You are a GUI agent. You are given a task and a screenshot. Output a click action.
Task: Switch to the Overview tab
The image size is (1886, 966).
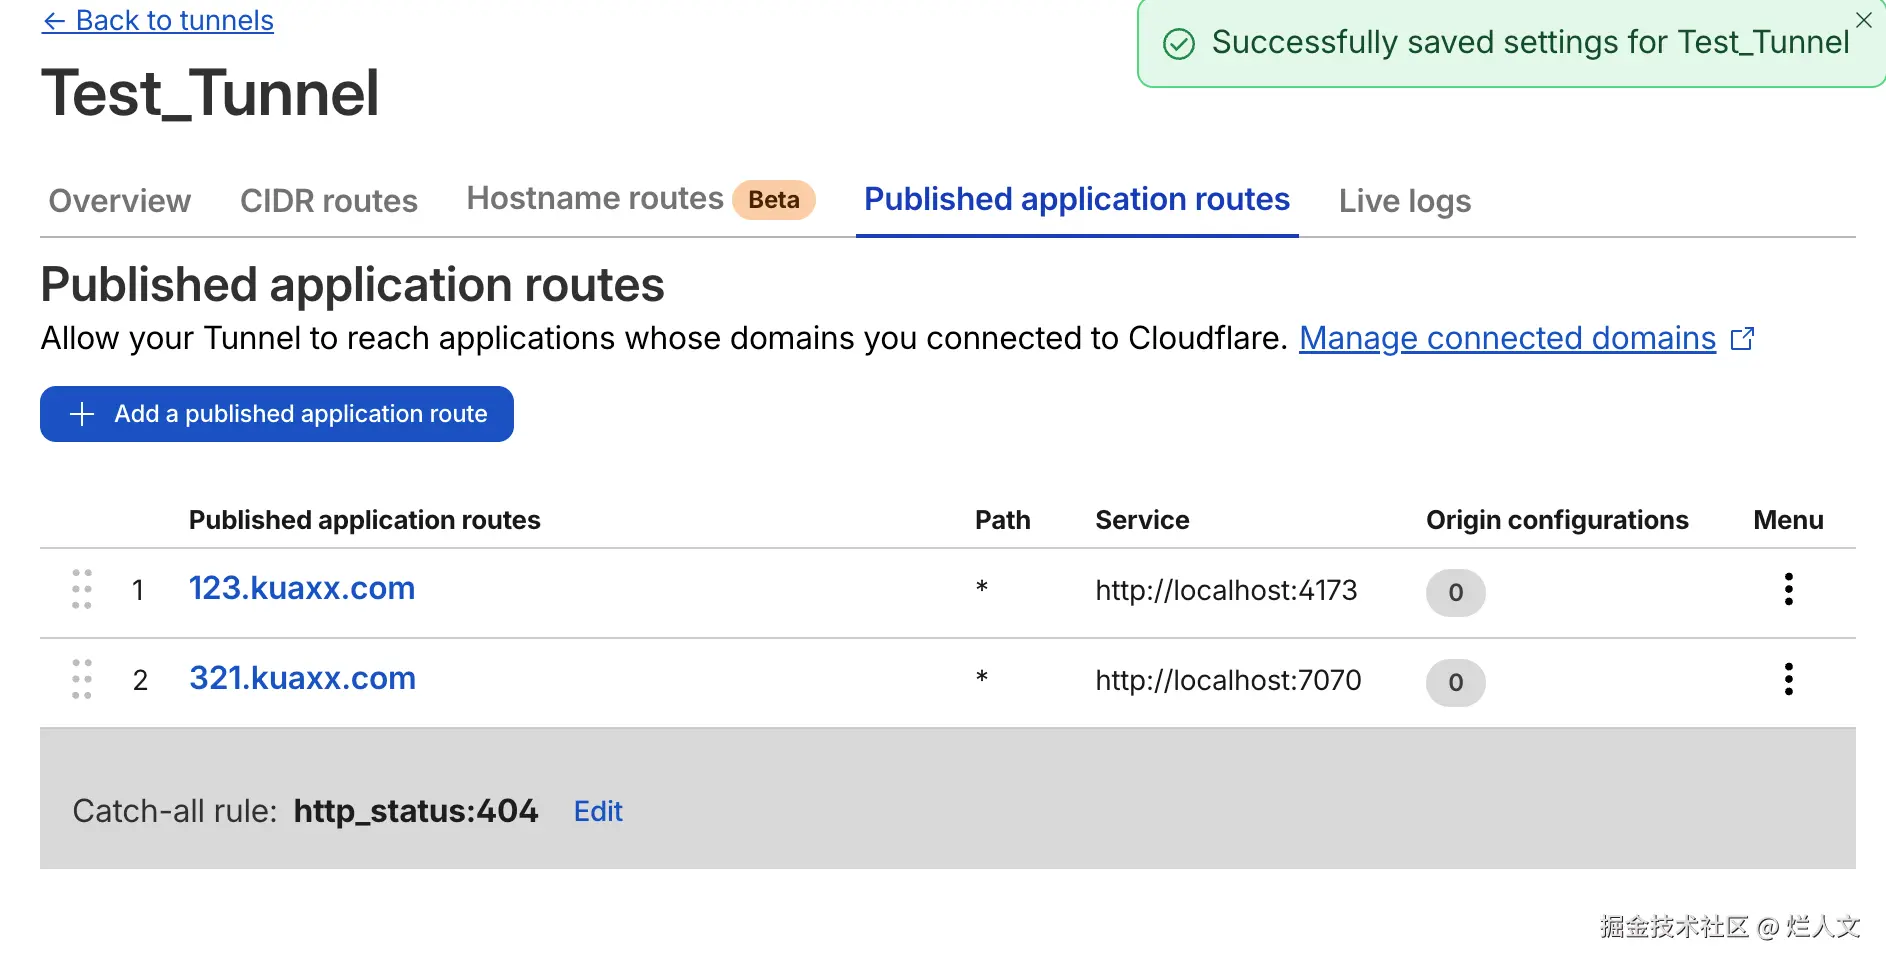click(x=120, y=201)
